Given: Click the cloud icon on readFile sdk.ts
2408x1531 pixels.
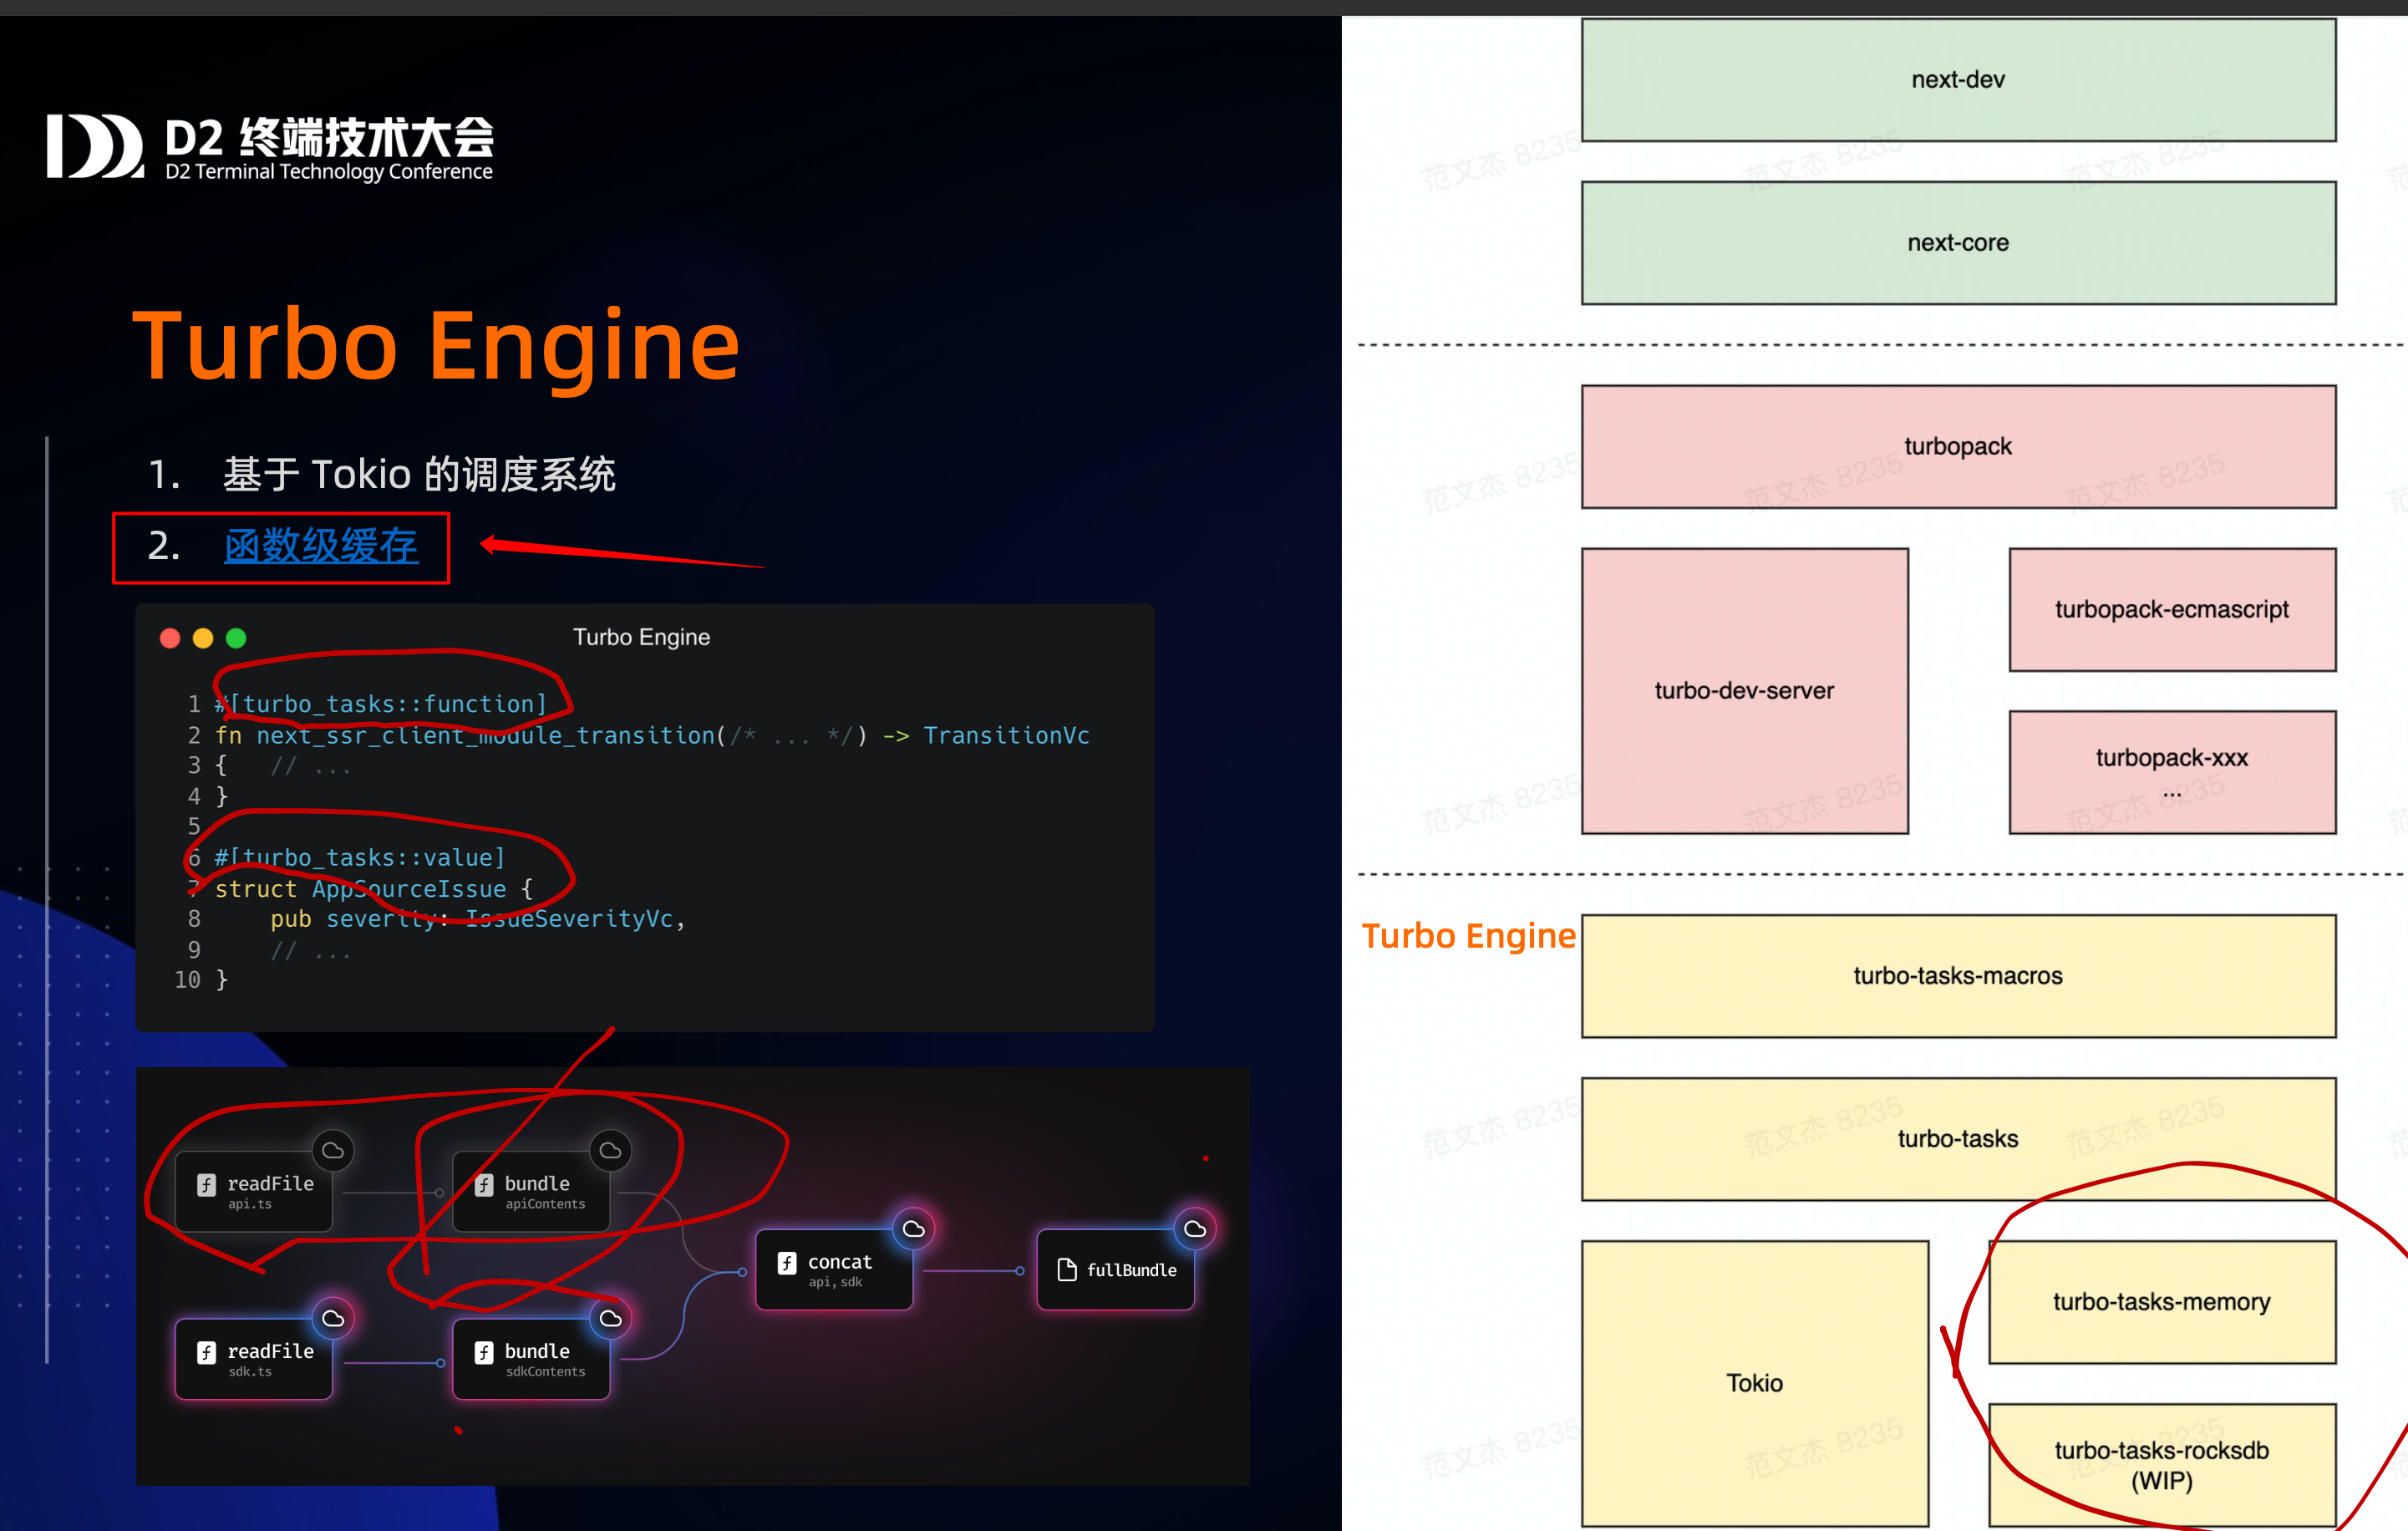Looking at the screenshot, I should pyautogui.click(x=333, y=1319).
